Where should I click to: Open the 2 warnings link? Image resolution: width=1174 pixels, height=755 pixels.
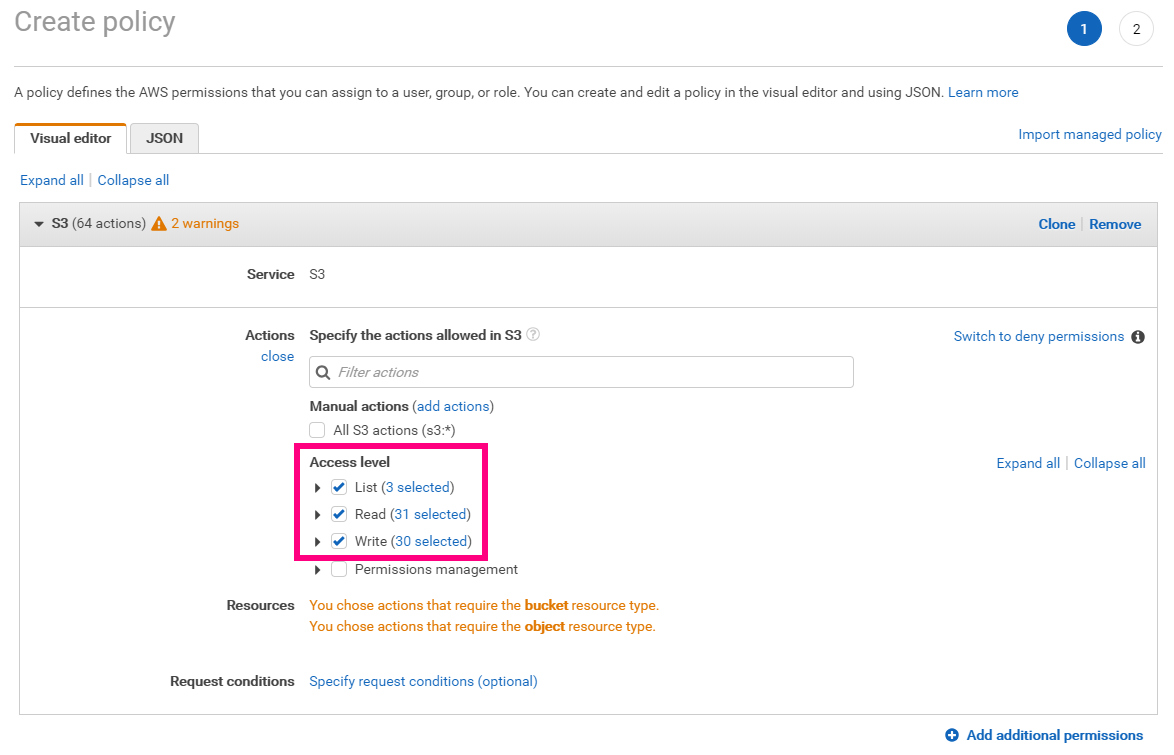click(x=205, y=223)
